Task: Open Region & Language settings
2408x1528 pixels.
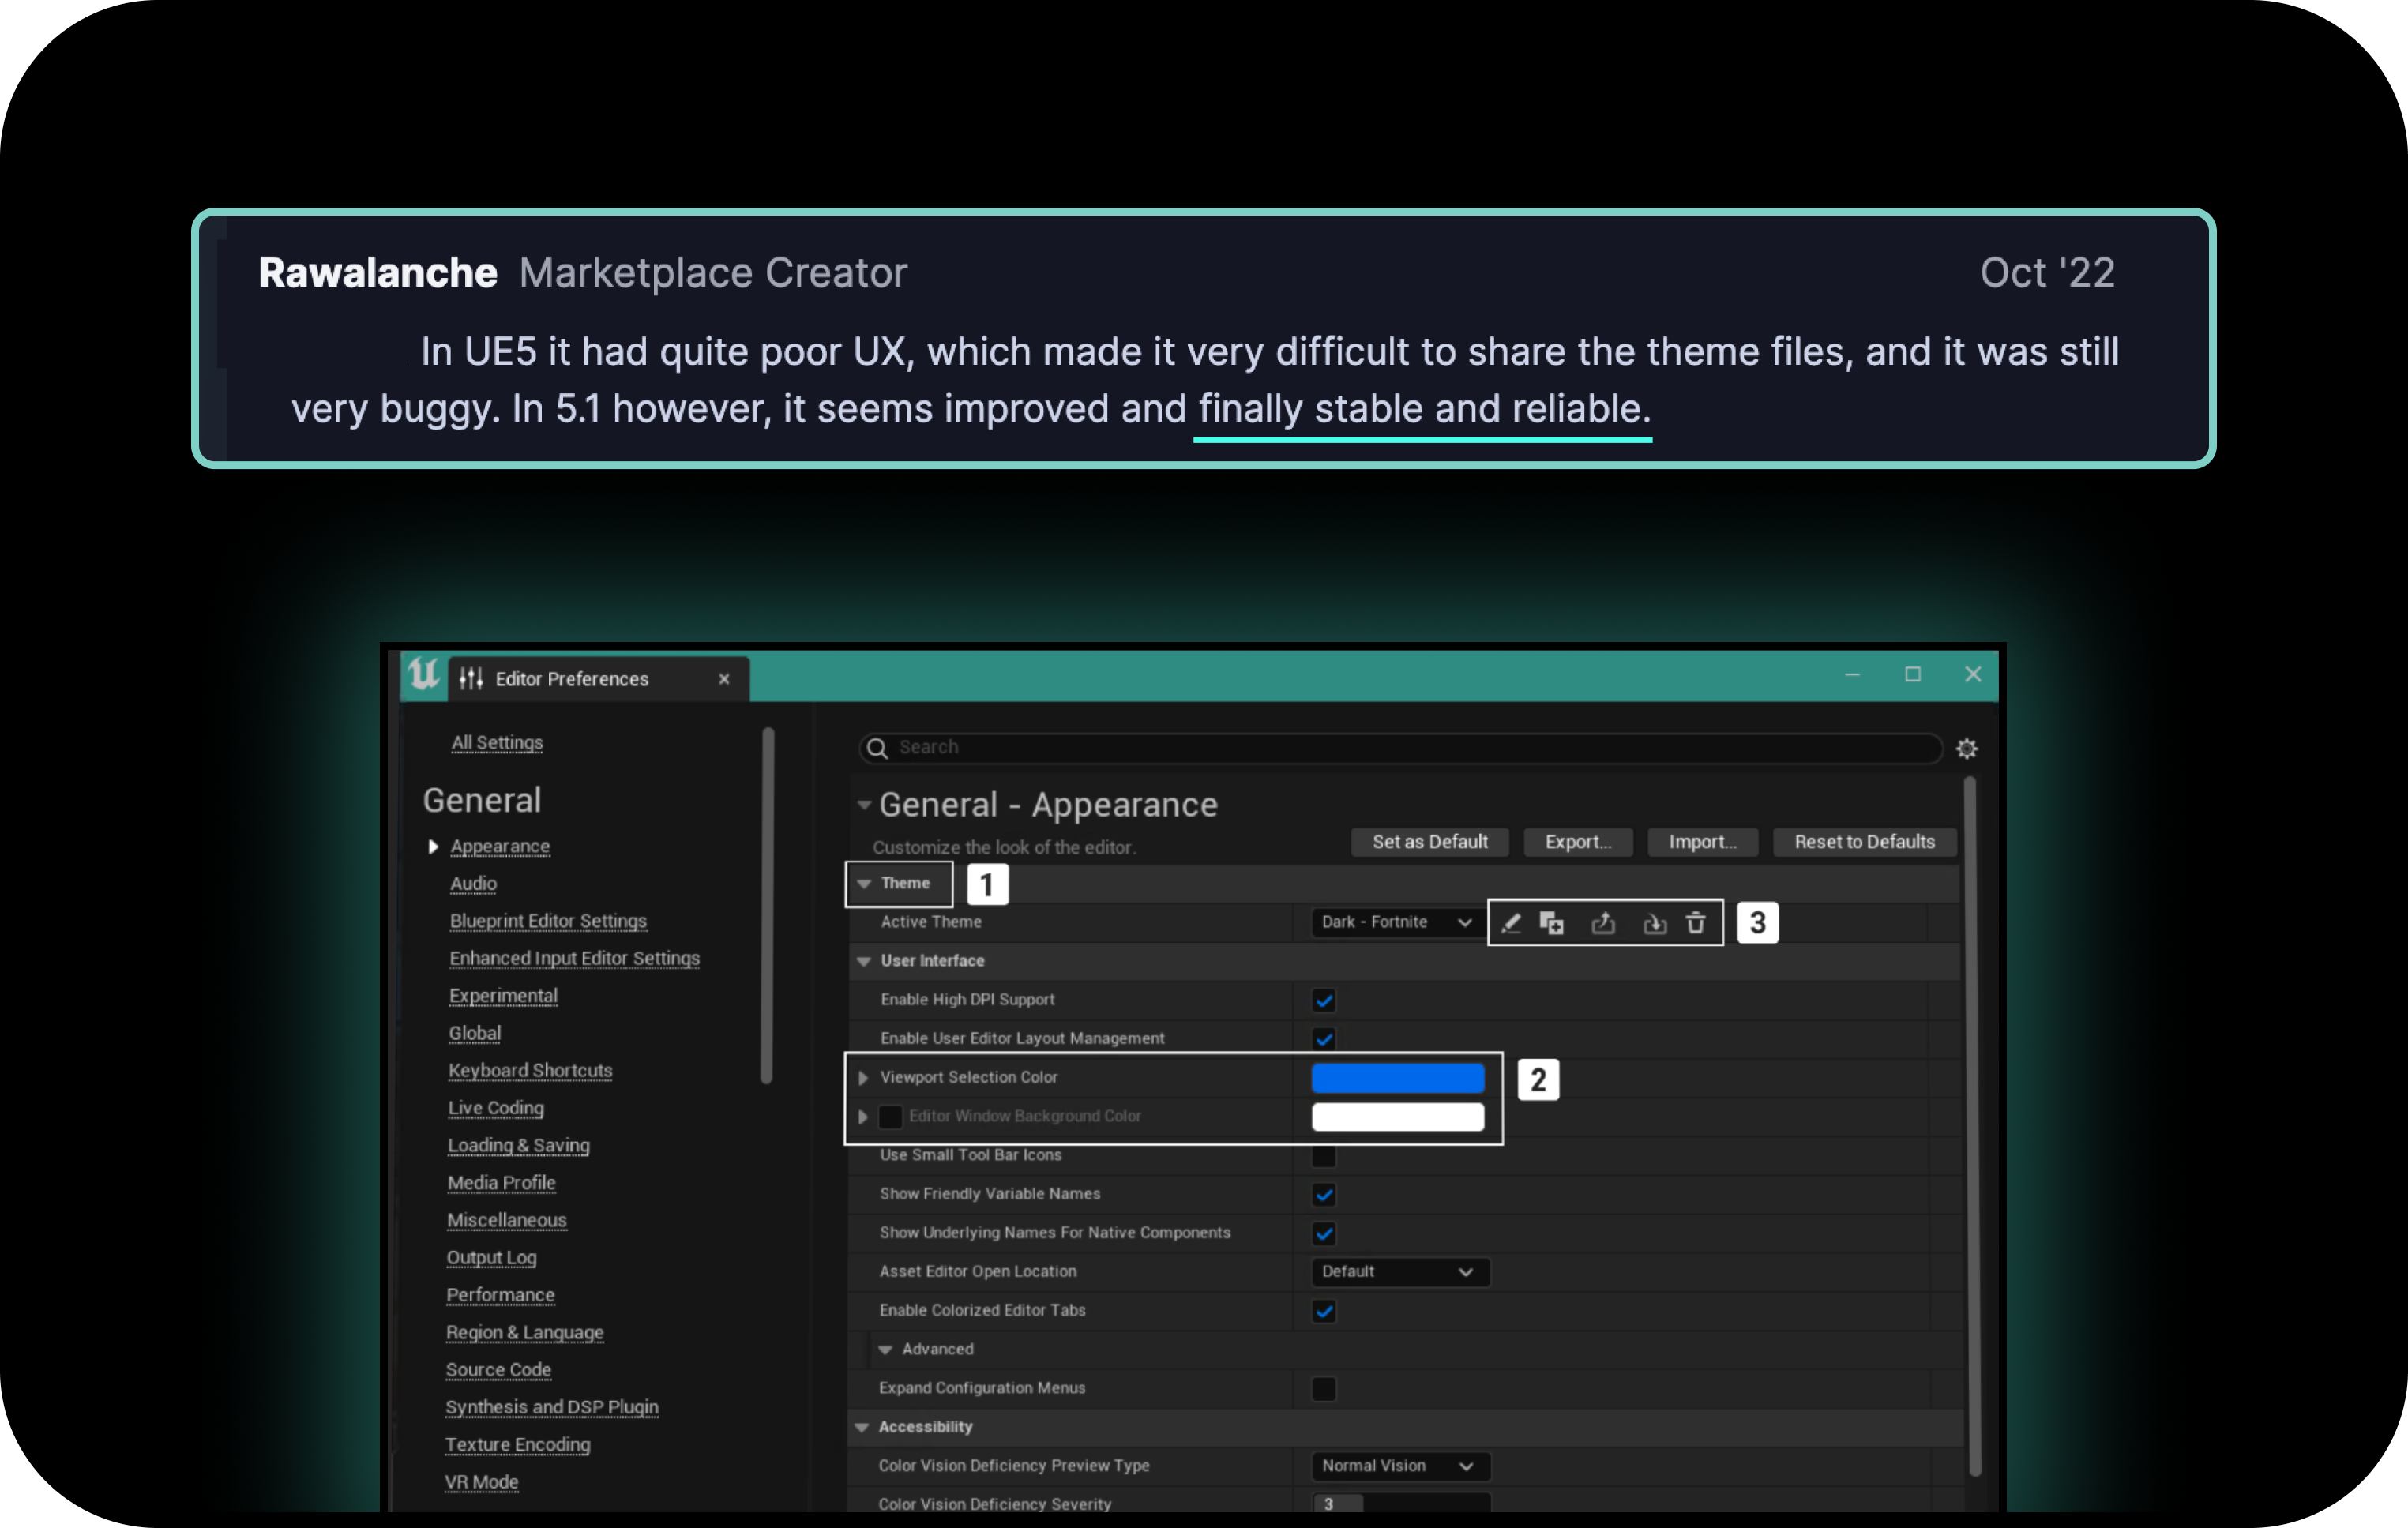Action: pyautogui.click(x=524, y=1333)
